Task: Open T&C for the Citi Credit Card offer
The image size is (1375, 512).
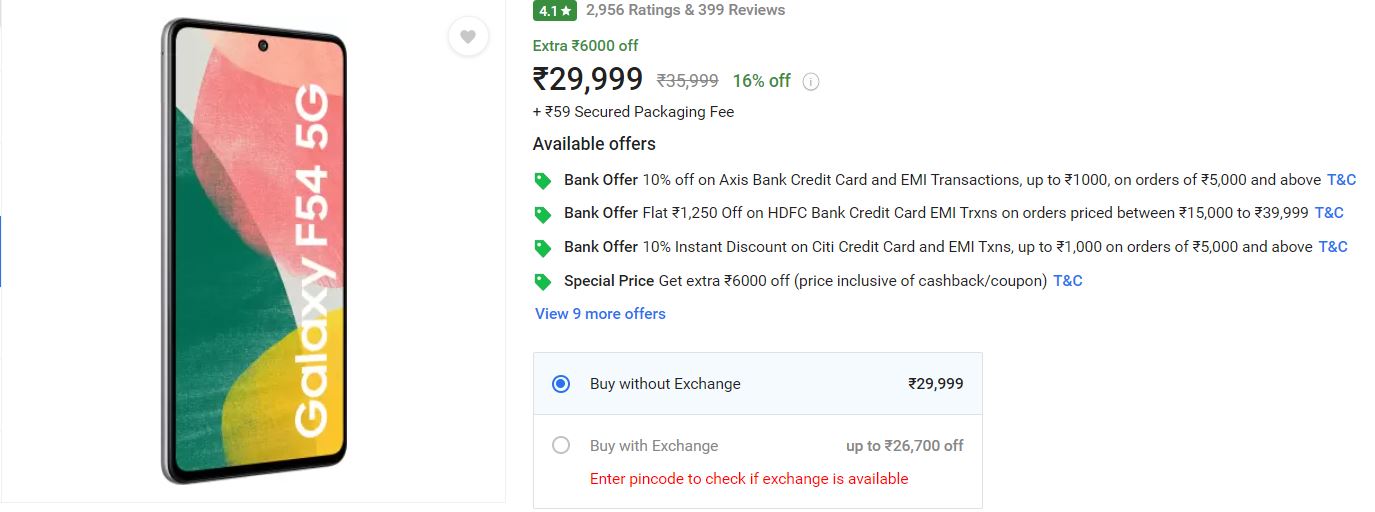Action: coord(1333,247)
